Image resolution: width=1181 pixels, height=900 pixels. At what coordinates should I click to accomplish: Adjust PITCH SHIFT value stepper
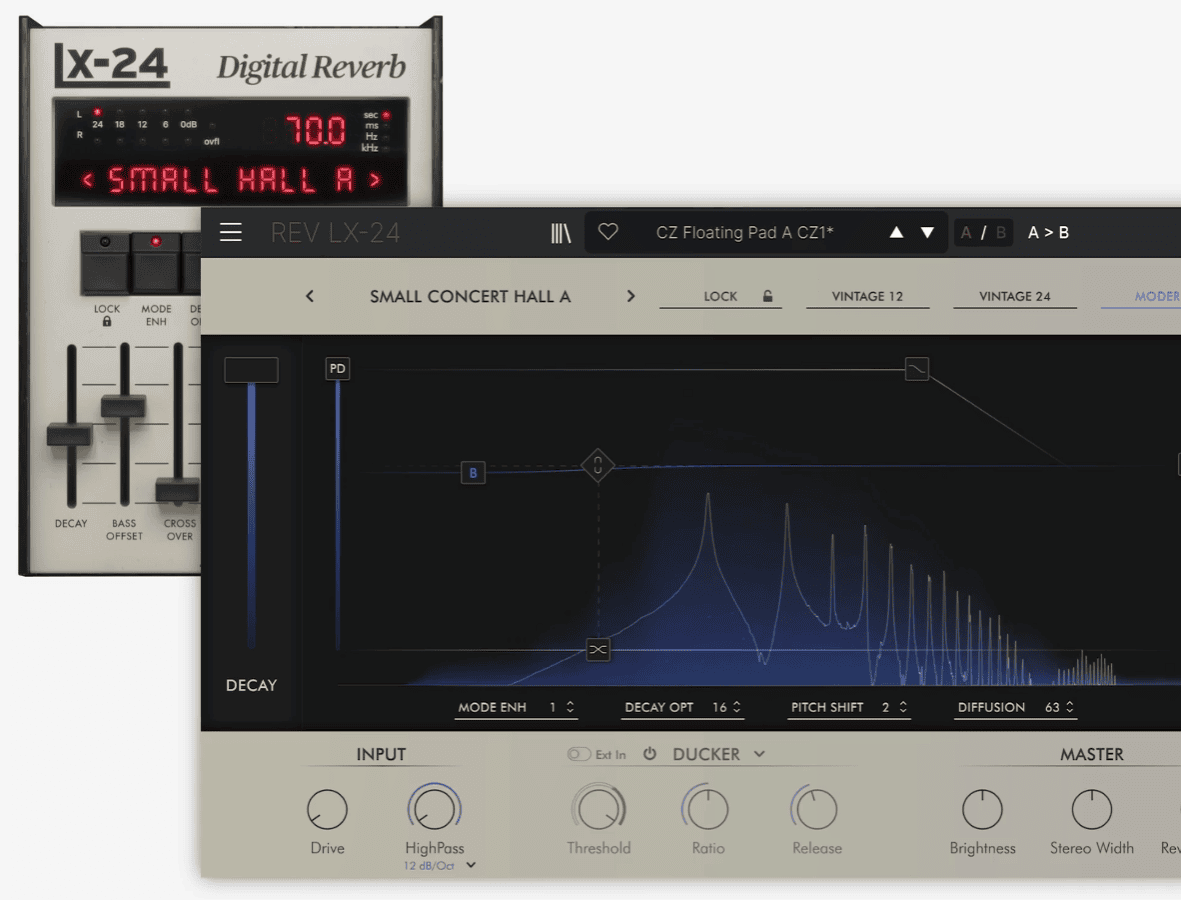coord(903,707)
